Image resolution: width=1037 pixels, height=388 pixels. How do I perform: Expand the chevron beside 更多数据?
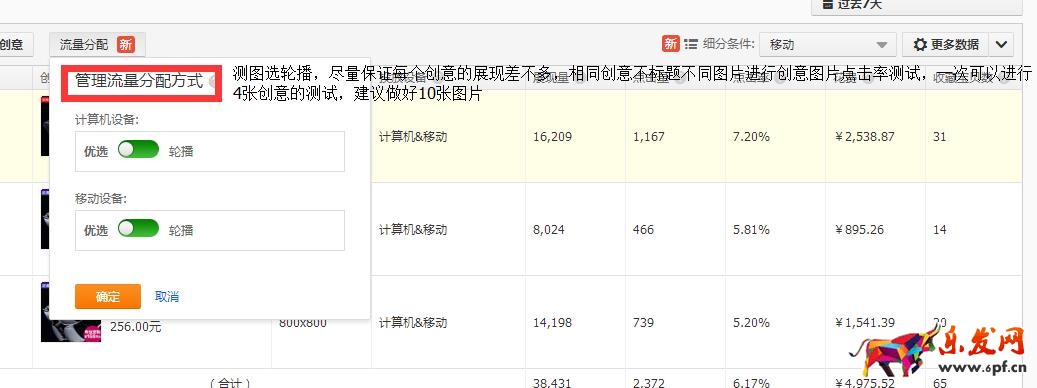[x=1001, y=44]
